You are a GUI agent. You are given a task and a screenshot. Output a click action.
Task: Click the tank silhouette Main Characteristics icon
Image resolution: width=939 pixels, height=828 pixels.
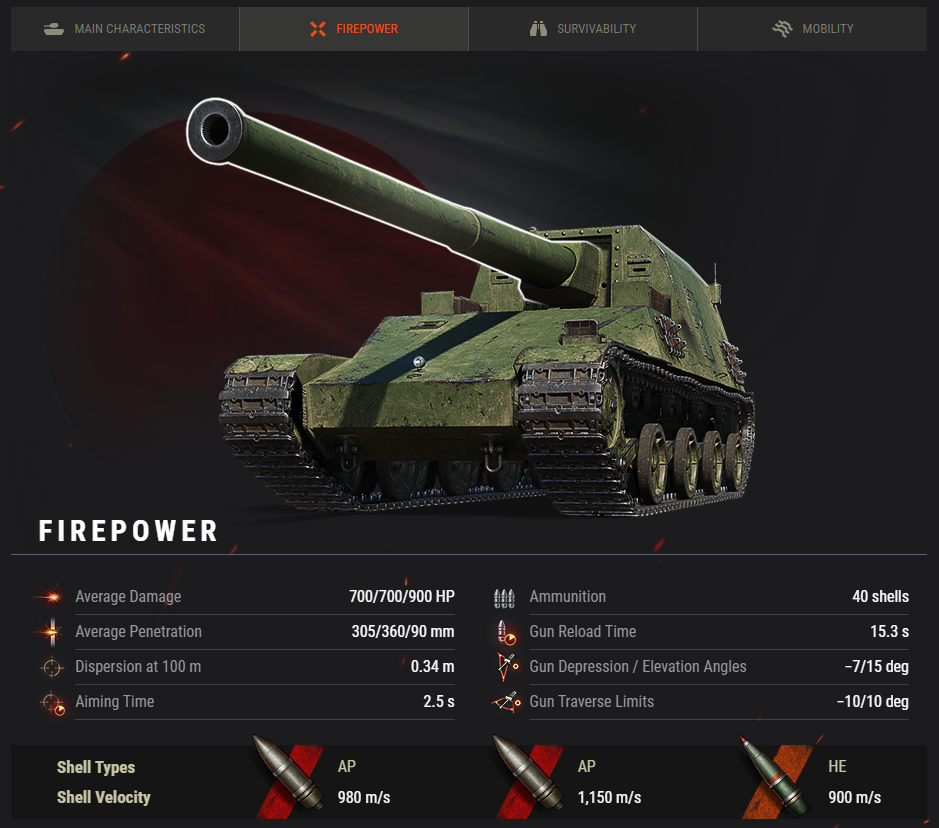coord(54,29)
